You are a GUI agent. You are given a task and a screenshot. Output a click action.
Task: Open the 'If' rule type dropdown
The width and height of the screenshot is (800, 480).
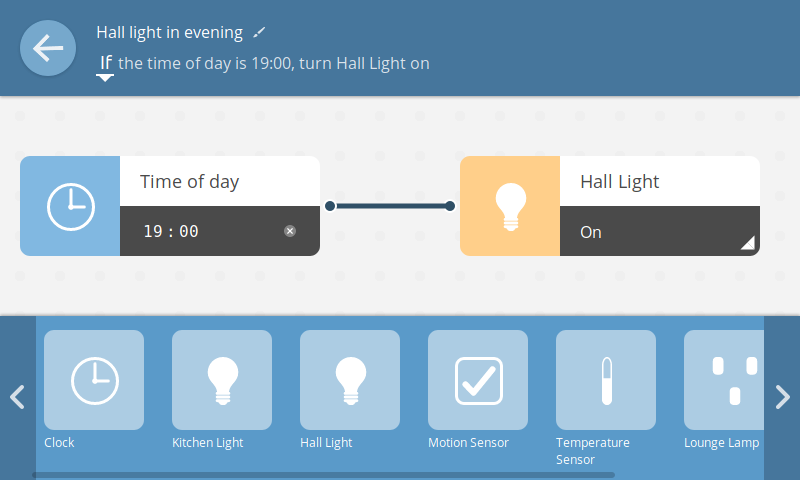[x=105, y=66]
